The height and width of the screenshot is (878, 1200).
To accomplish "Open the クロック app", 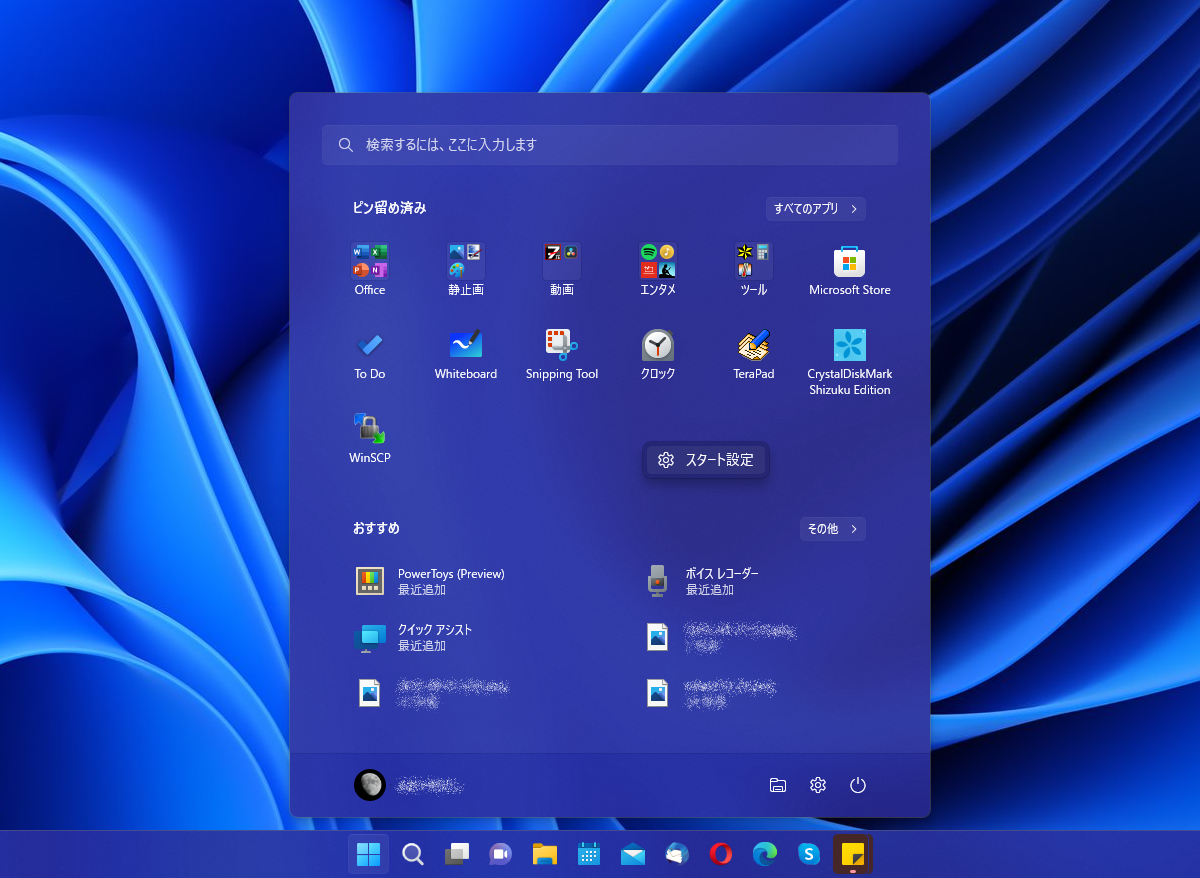I will pyautogui.click(x=657, y=354).
